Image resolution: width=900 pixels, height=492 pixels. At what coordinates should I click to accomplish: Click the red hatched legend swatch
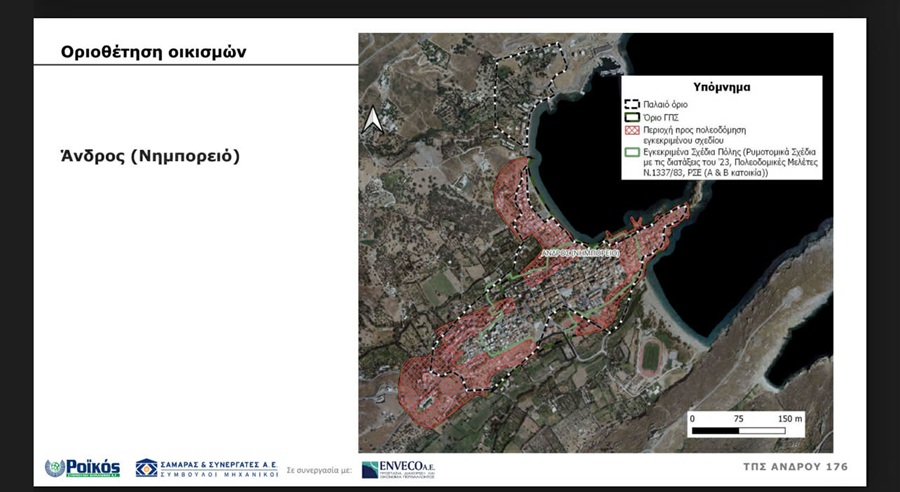pyautogui.click(x=631, y=130)
